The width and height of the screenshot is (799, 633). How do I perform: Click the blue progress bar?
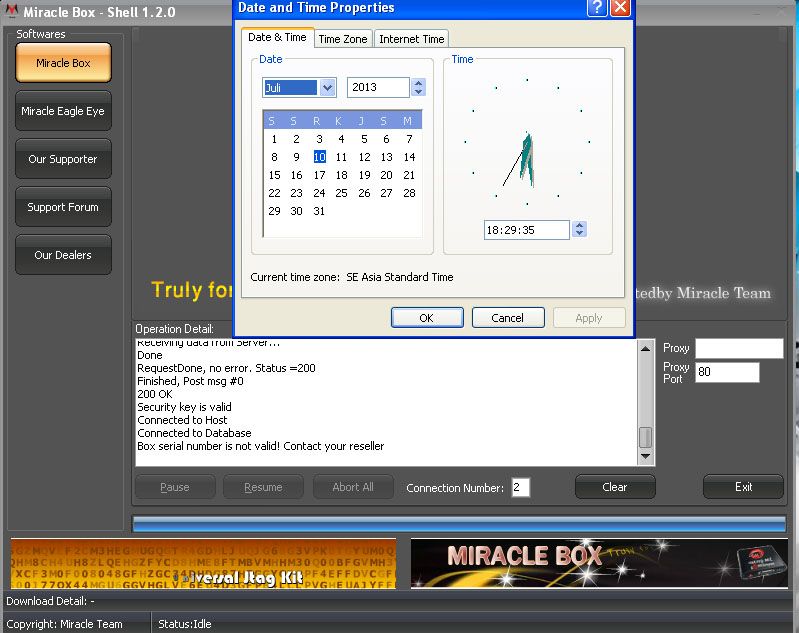pyautogui.click(x=459, y=524)
